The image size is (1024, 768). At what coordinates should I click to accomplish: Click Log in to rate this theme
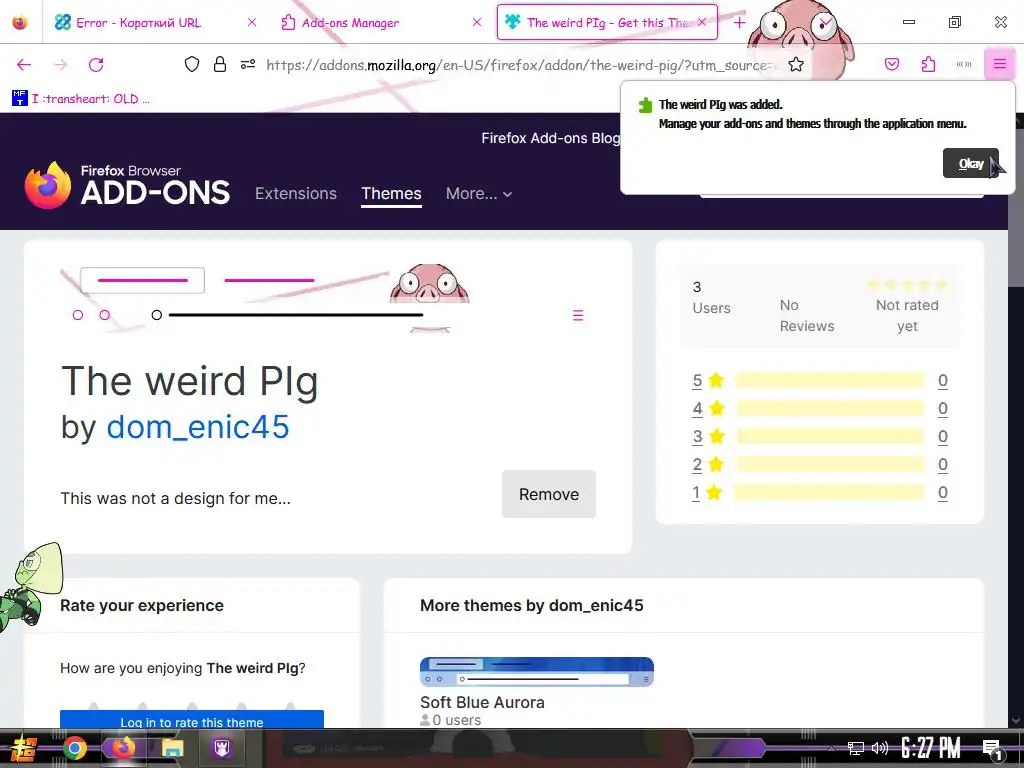(x=192, y=719)
